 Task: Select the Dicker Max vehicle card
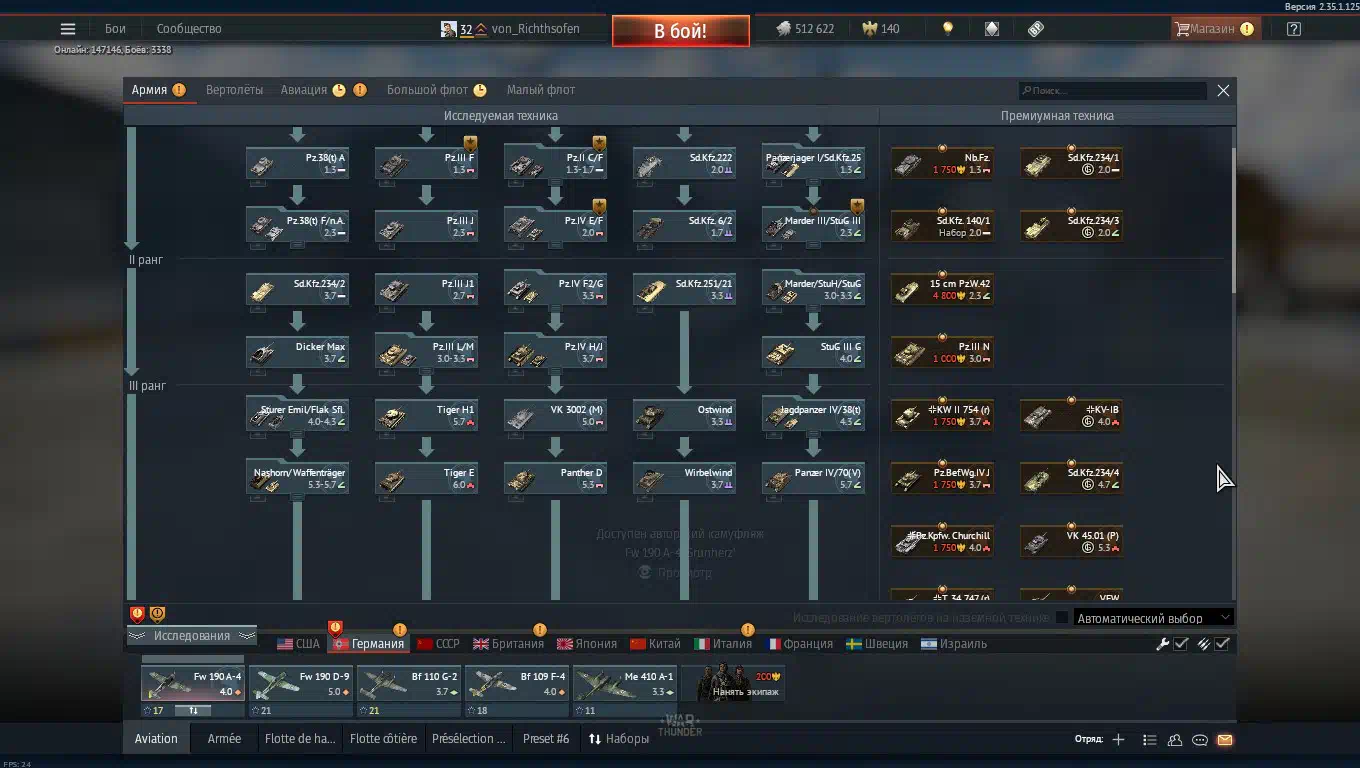297,352
